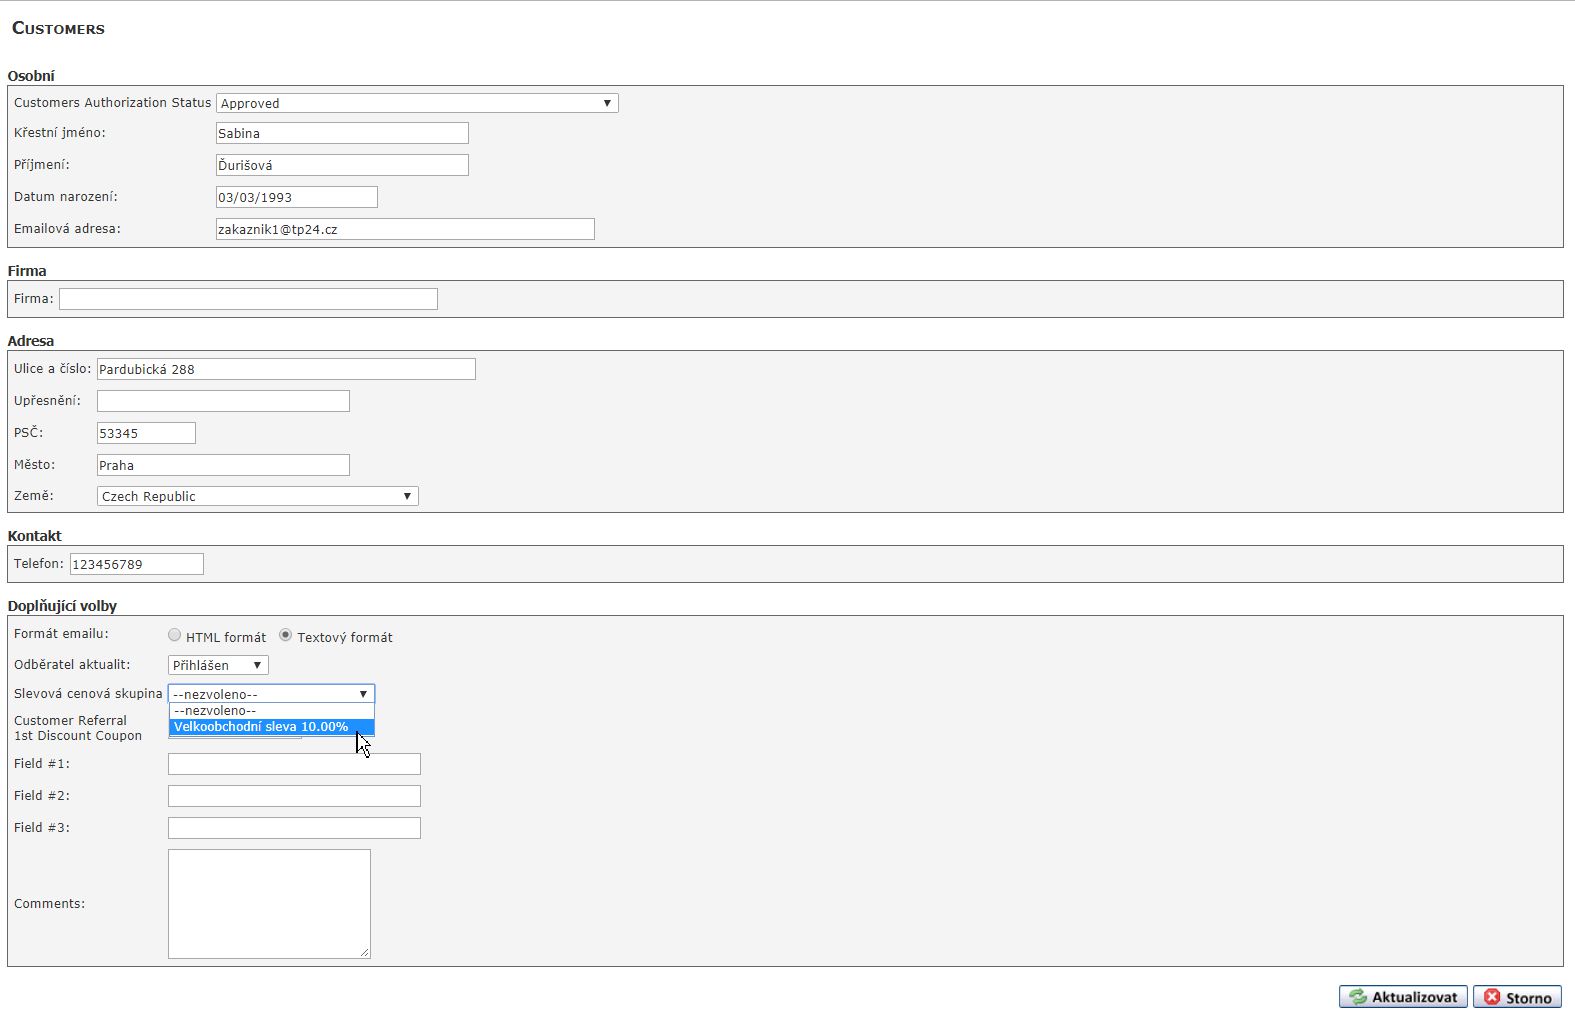Viewport: 1575px width, 1021px height.
Task: Click the Město city field
Action: [223, 465]
